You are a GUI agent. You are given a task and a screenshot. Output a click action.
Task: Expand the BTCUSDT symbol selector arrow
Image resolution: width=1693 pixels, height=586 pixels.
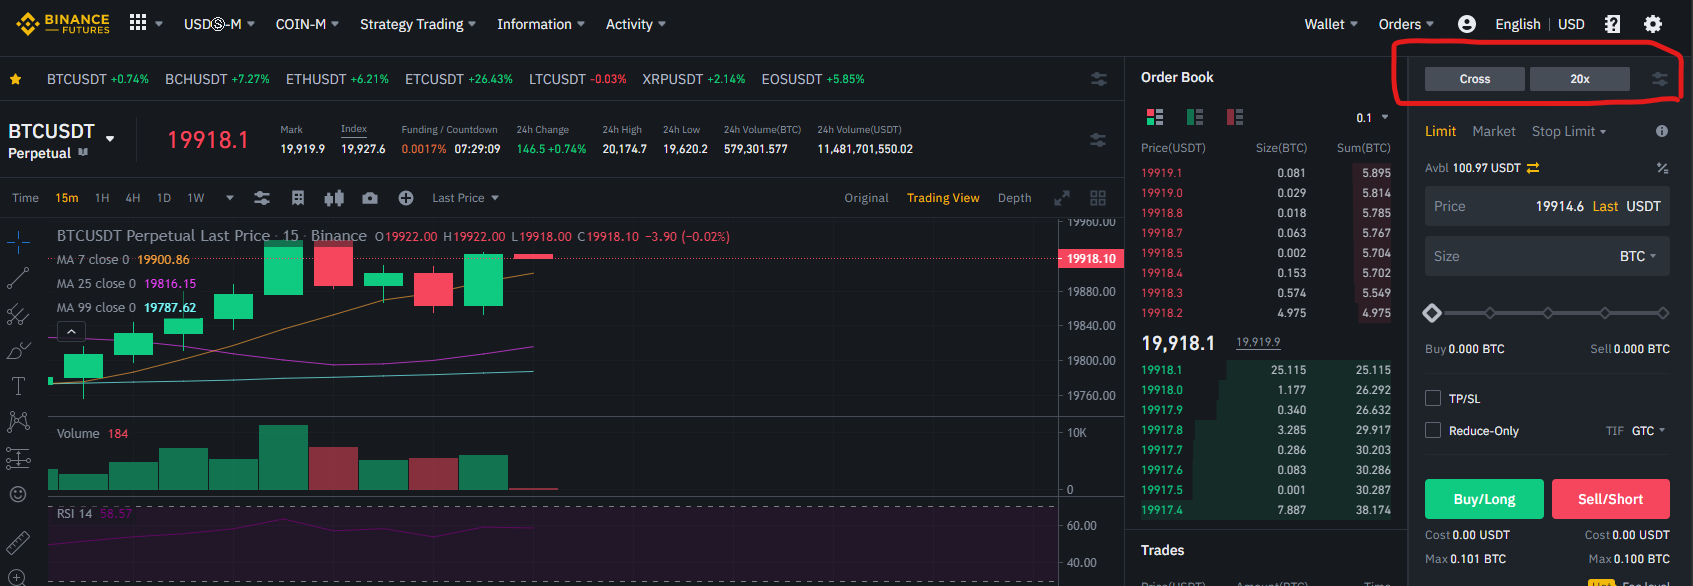[x=110, y=139]
